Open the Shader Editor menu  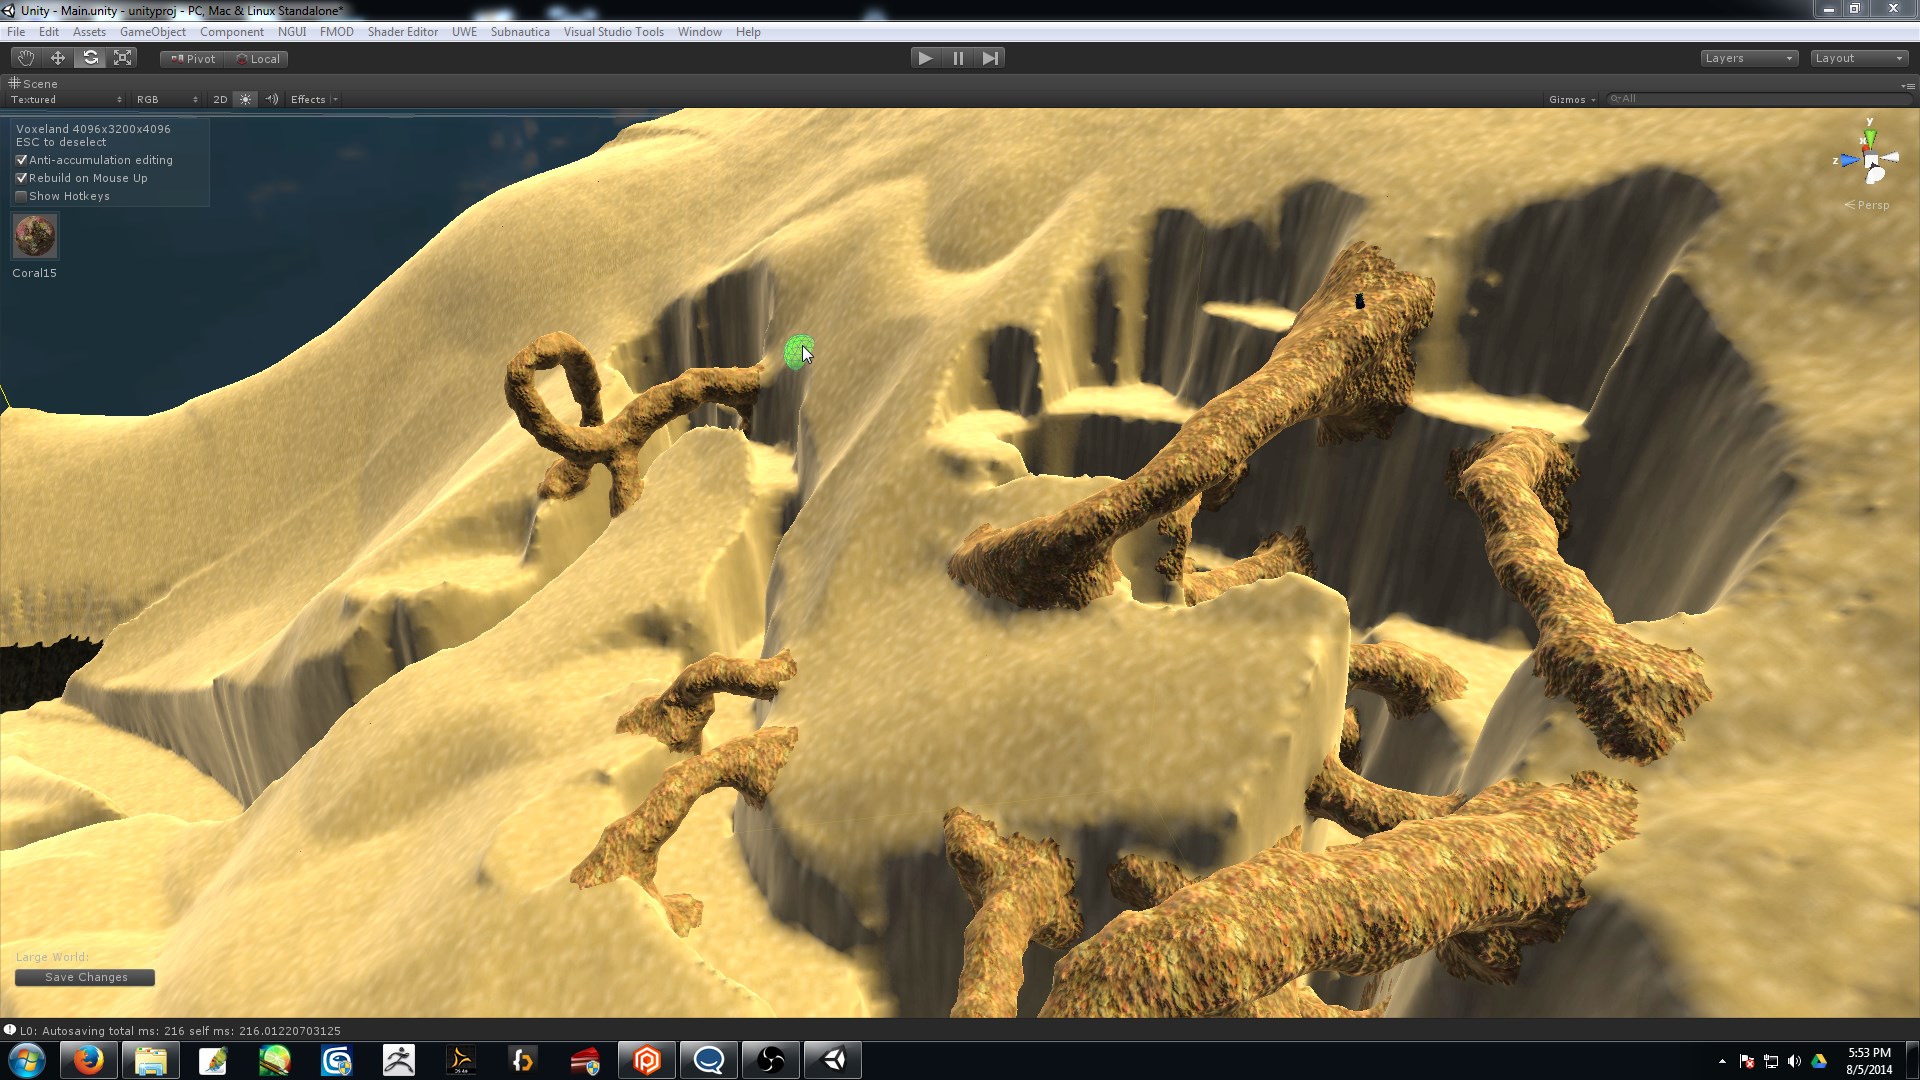tap(402, 32)
